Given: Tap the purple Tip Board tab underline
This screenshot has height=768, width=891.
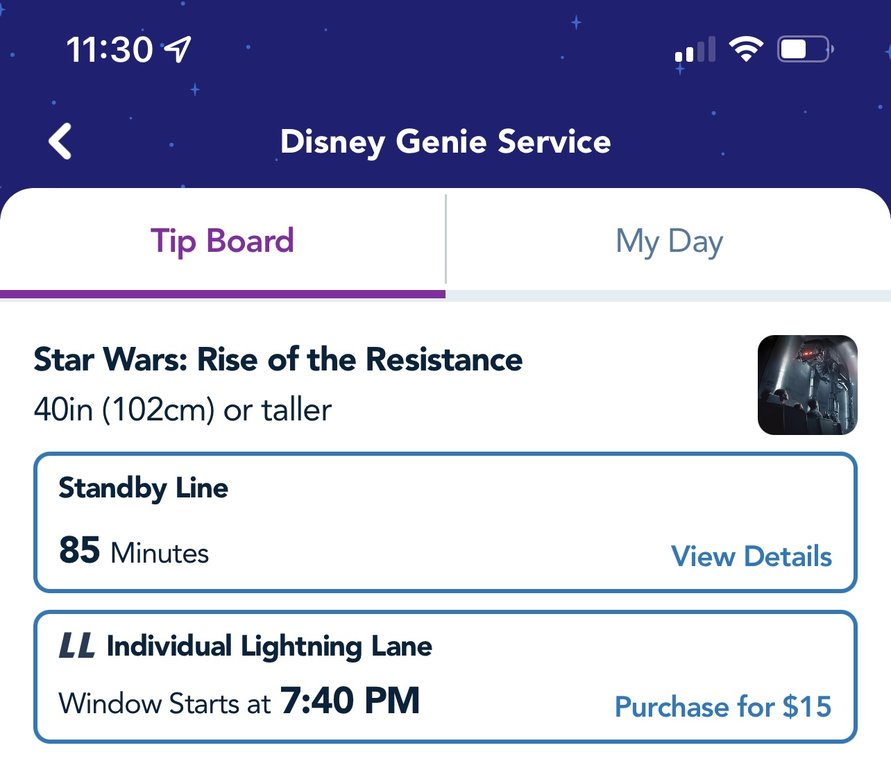Looking at the screenshot, I should pyautogui.click(x=222, y=294).
